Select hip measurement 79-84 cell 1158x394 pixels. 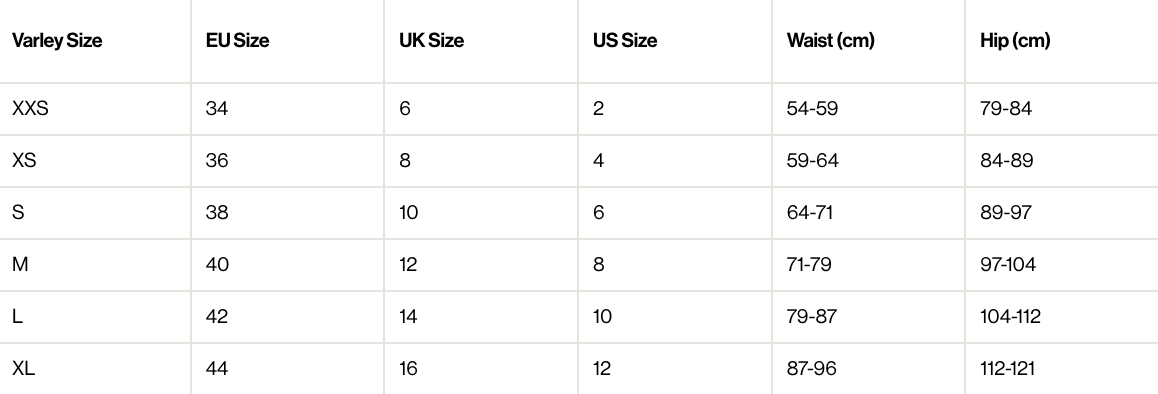click(1006, 109)
